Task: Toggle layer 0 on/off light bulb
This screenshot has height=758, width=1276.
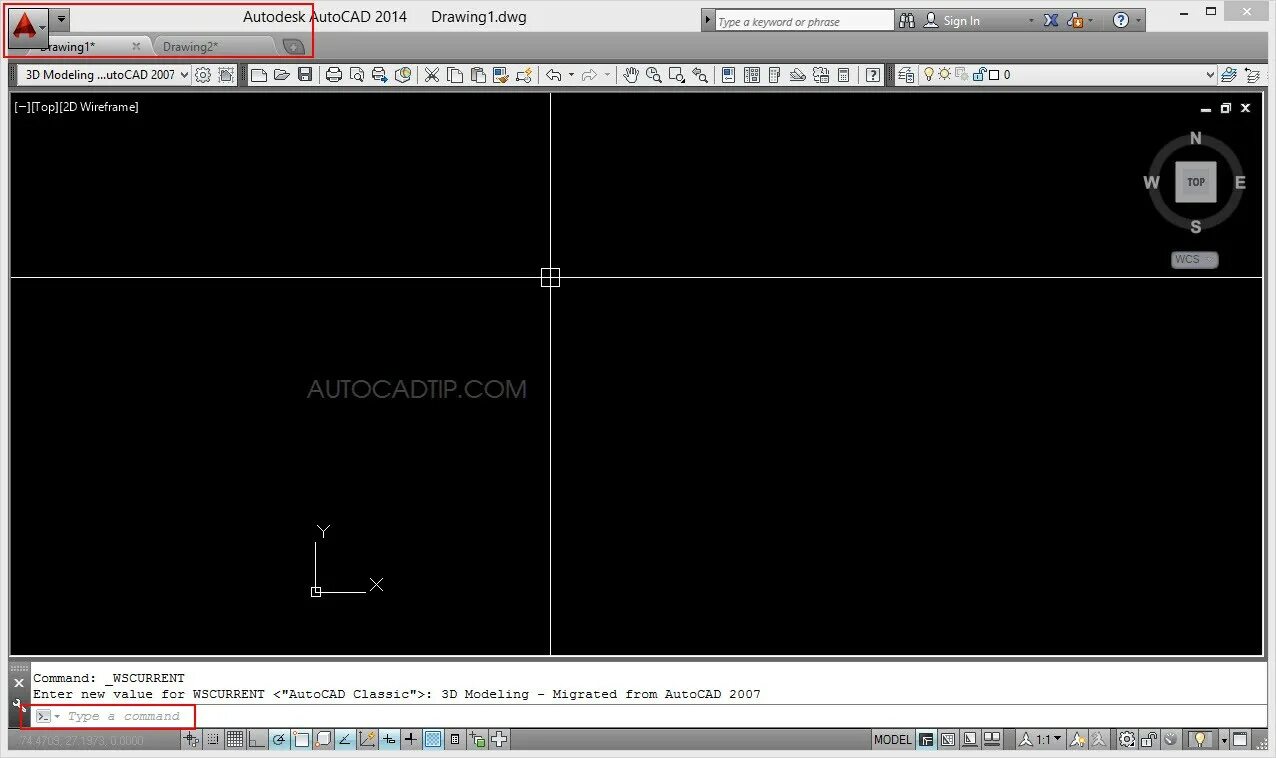Action: pos(928,75)
